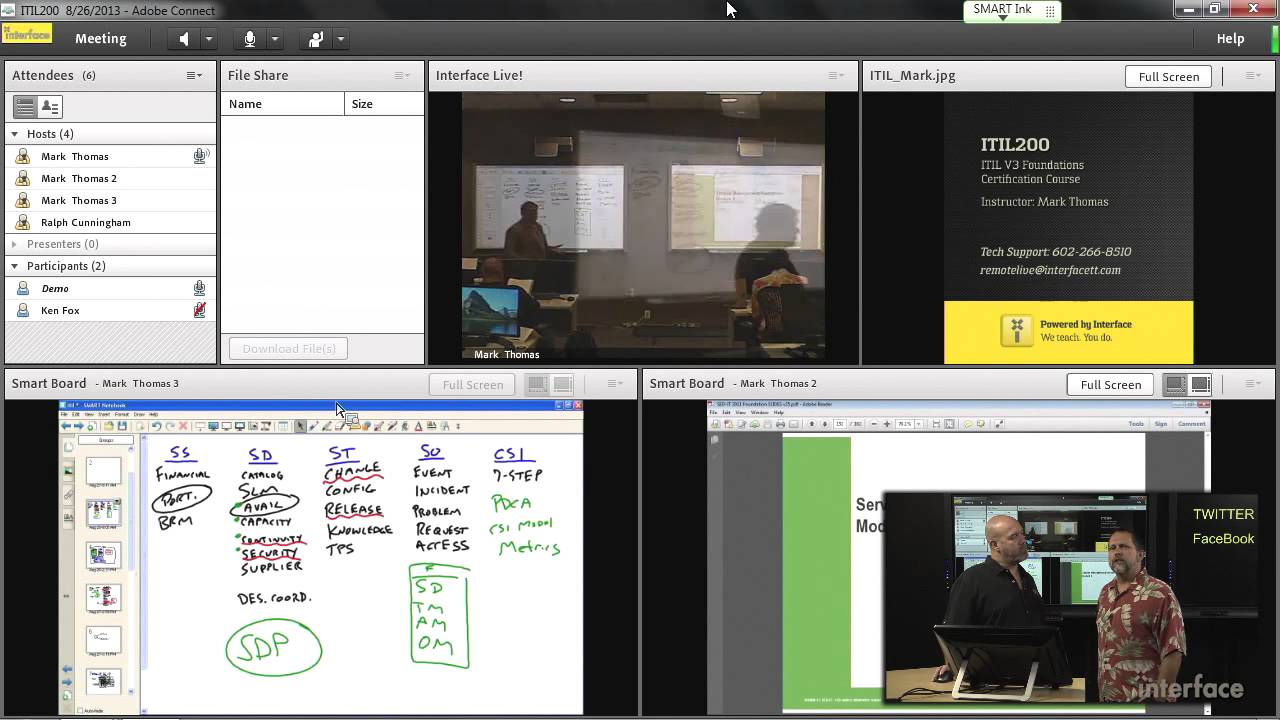Open the Attendees pod options menu
This screenshot has height=720, width=1280.
click(x=194, y=75)
